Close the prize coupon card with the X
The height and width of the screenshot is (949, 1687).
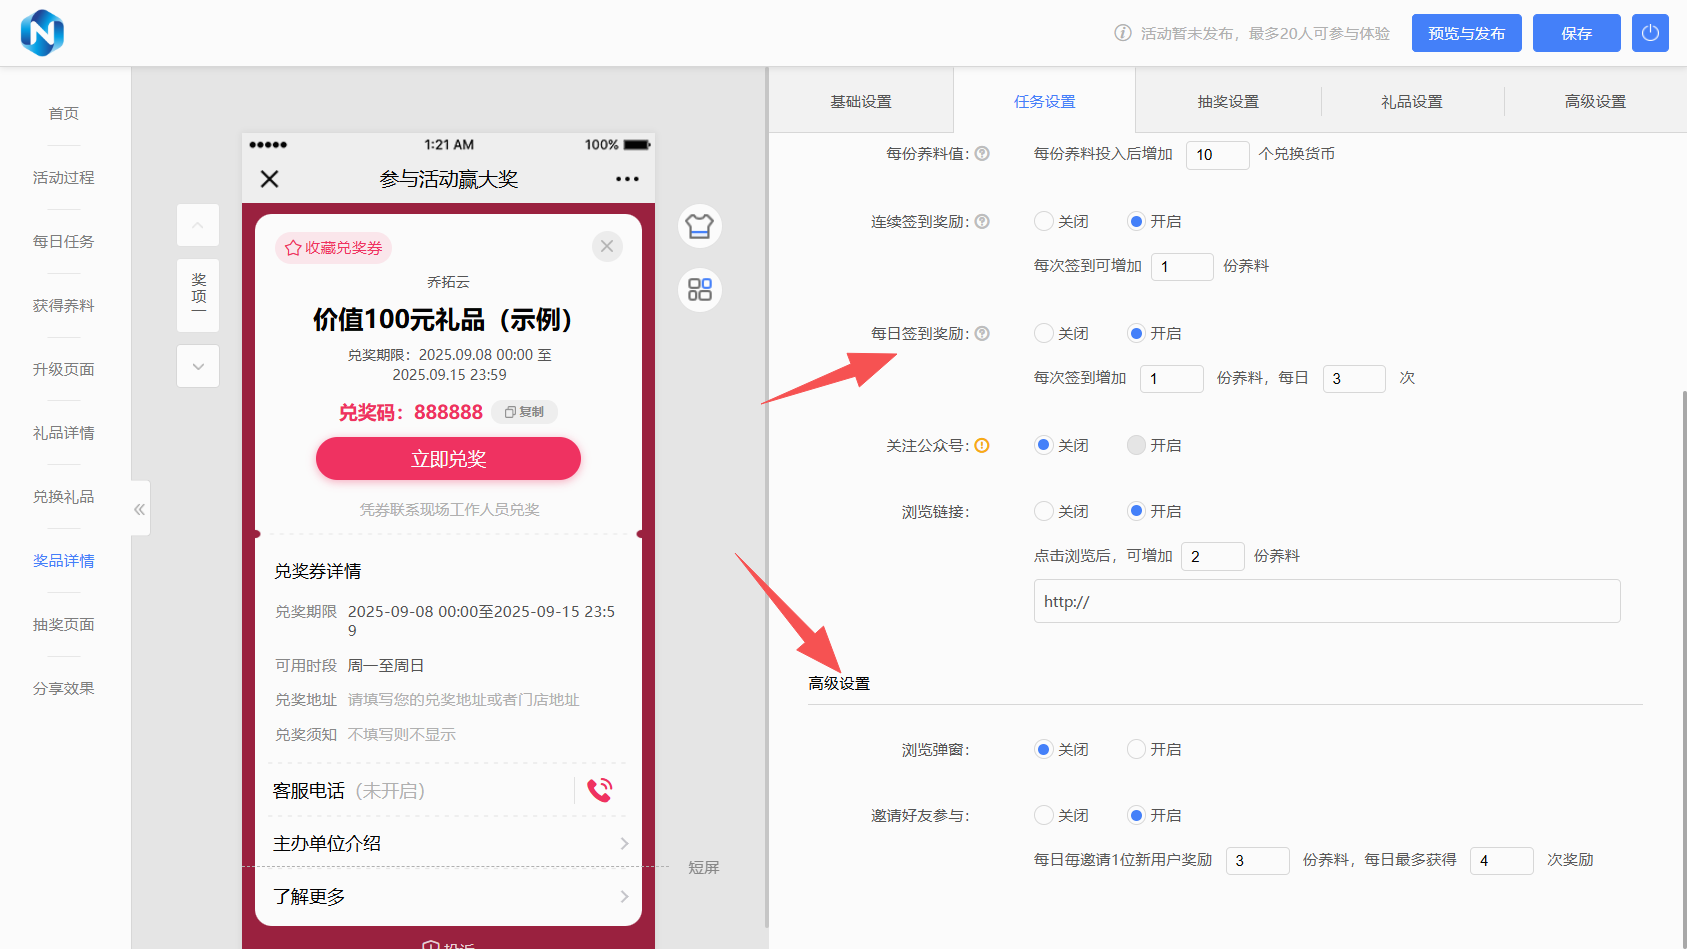[x=607, y=246]
